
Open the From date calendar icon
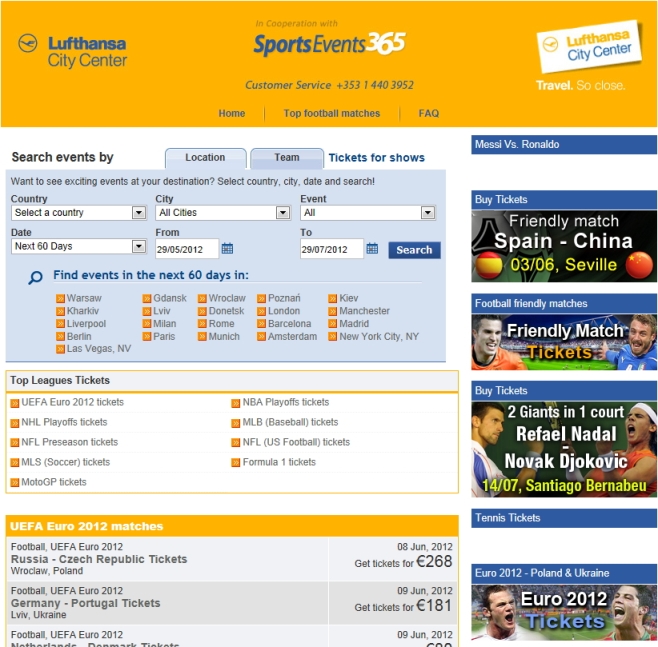pyautogui.click(x=227, y=248)
